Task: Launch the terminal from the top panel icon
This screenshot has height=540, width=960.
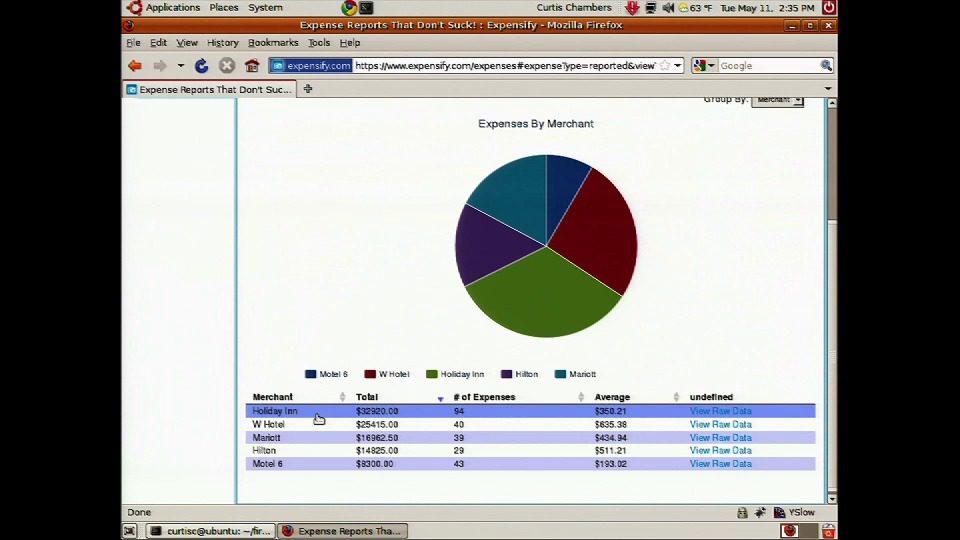Action: click(x=366, y=7)
